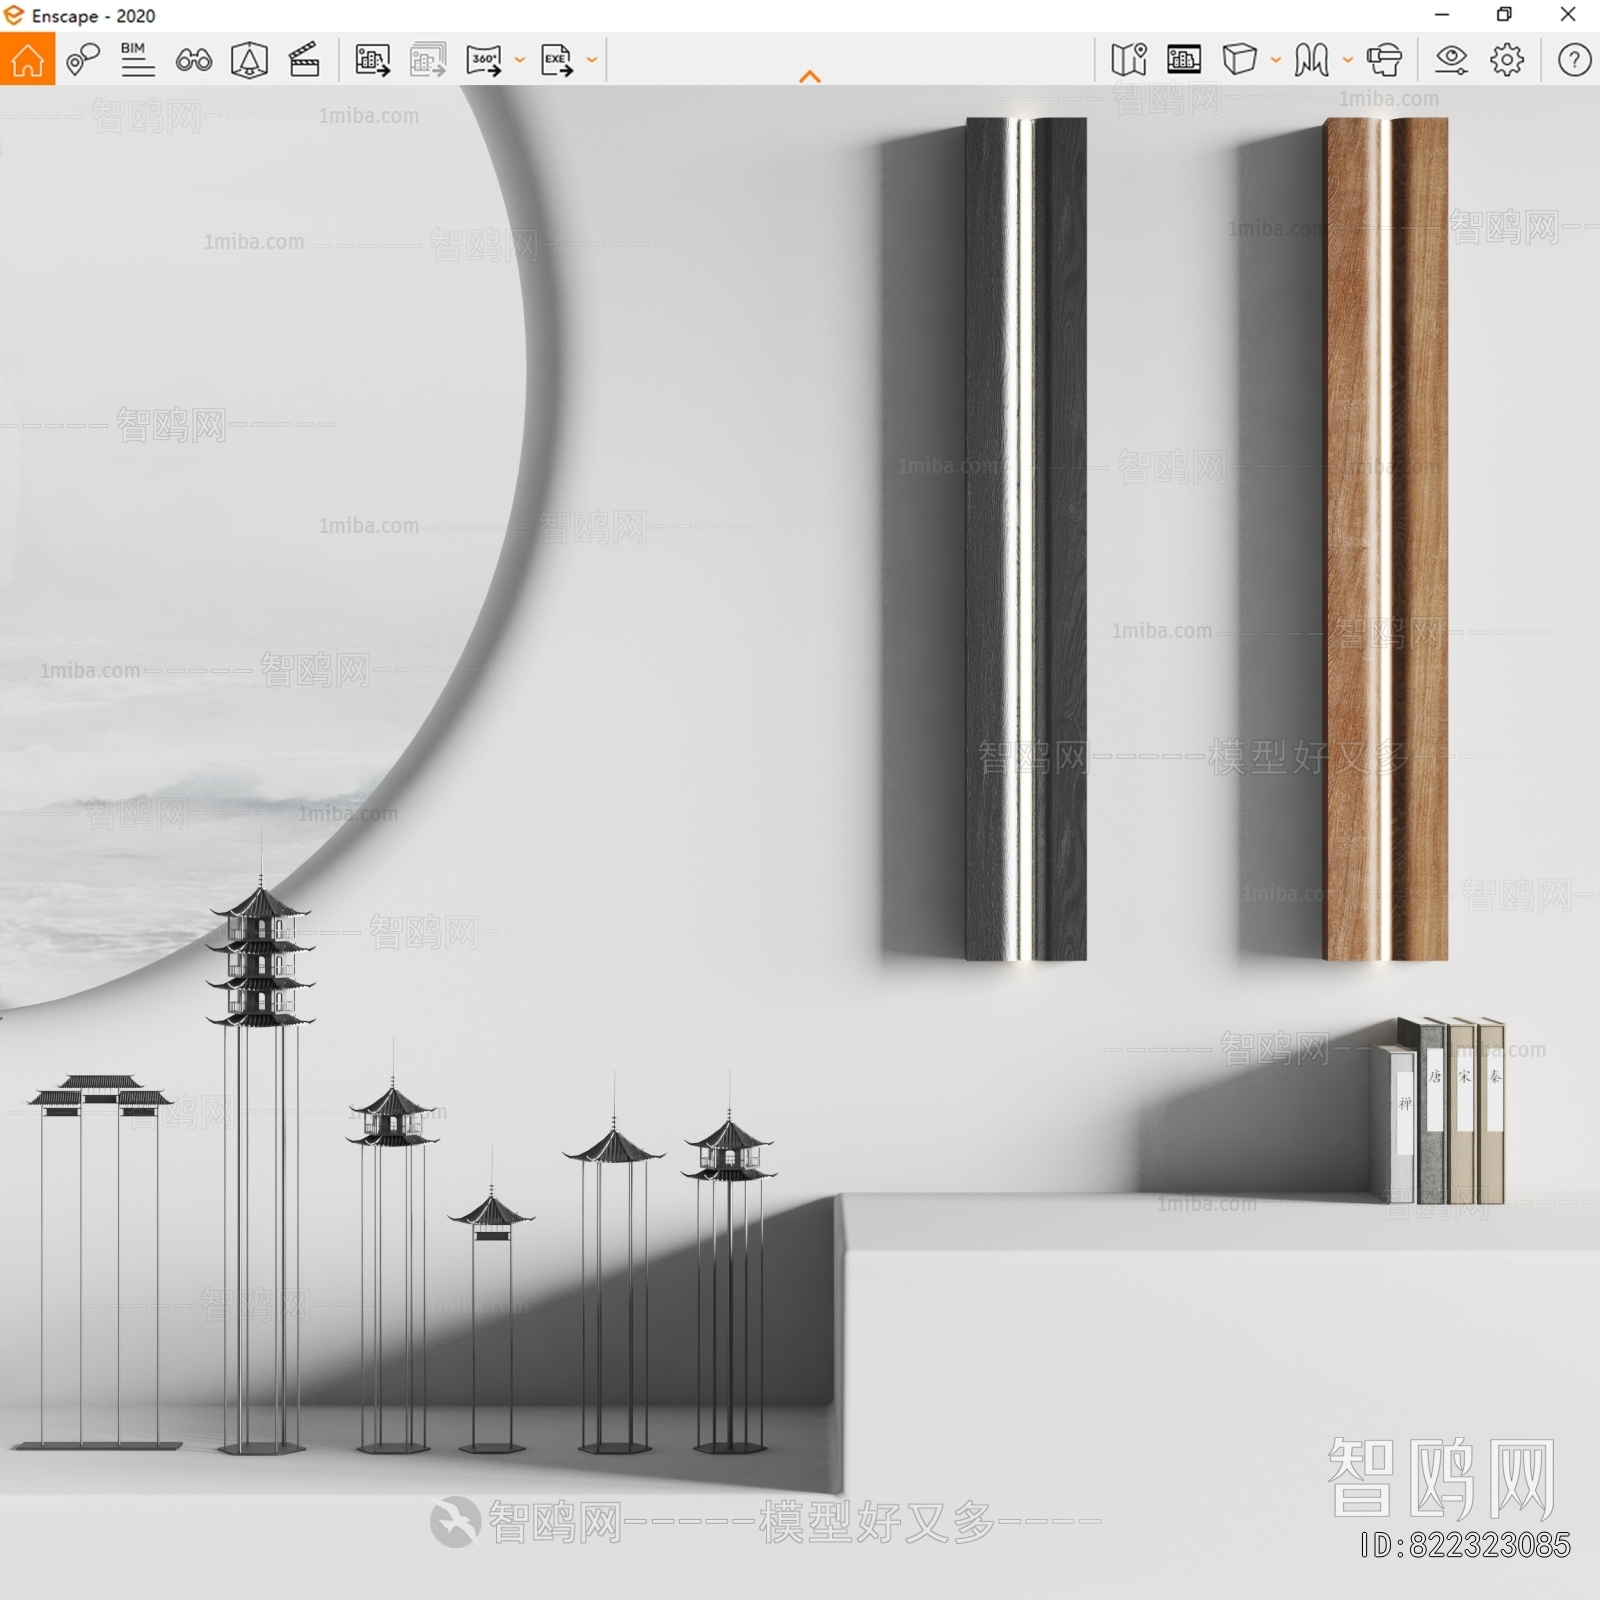Minimize the Enscape window
This screenshot has width=1600, height=1600.
[1442, 15]
